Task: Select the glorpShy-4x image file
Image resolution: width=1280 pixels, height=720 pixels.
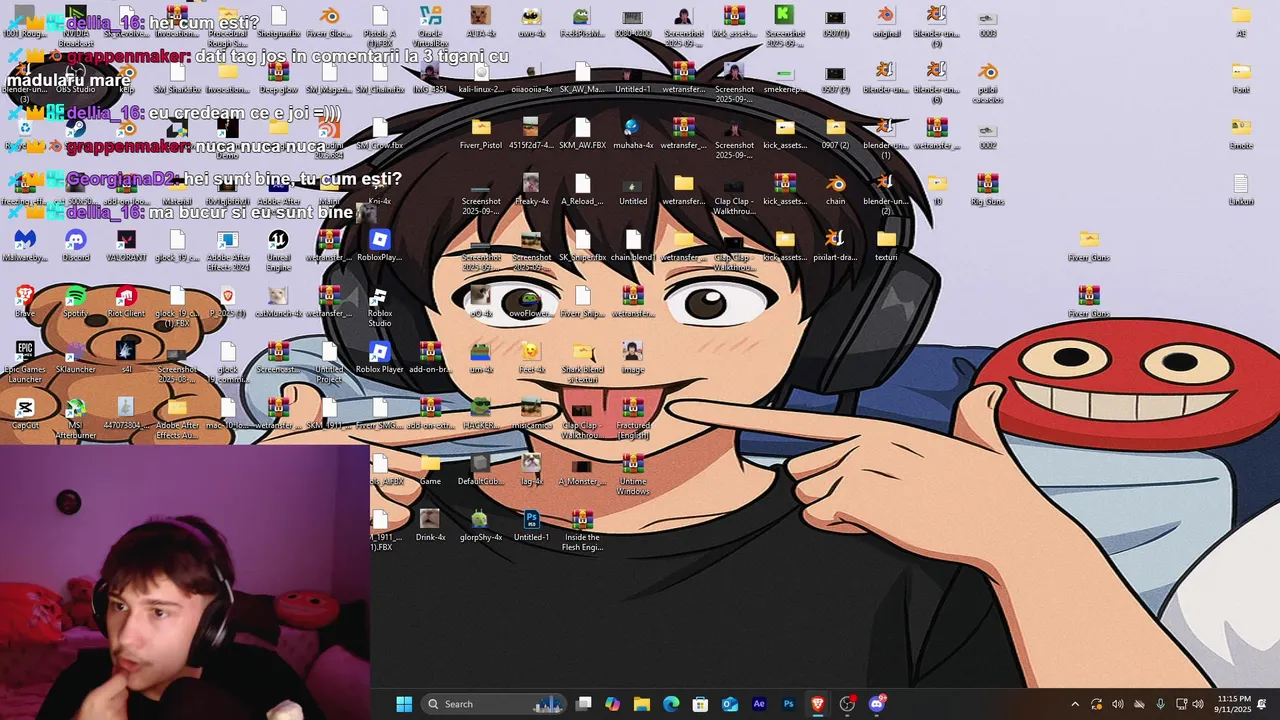Action: (x=481, y=525)
